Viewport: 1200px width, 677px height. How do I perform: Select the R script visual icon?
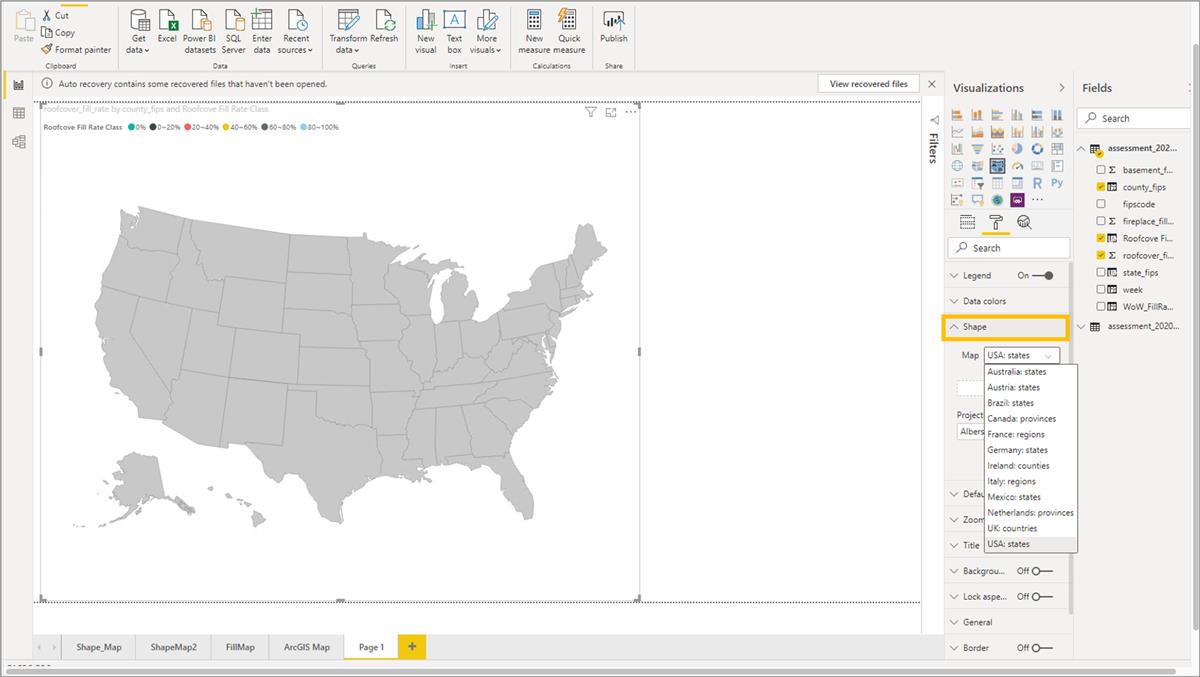(x=1037, y=182)
